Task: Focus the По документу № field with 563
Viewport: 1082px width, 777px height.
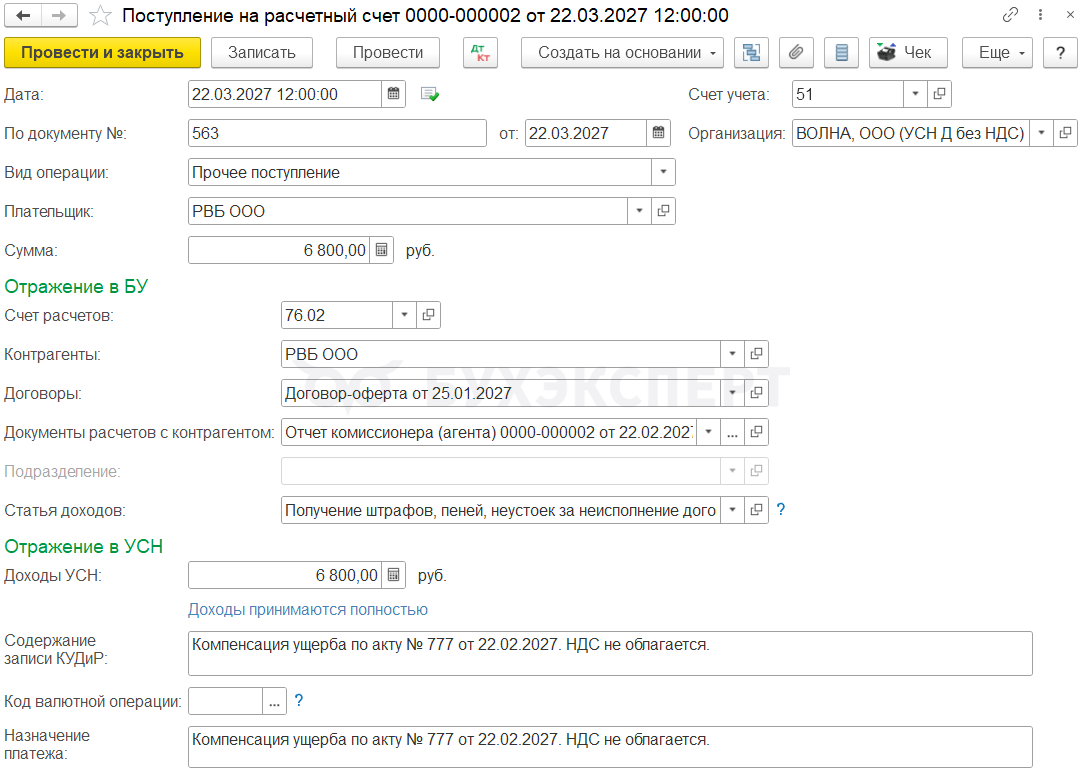Action: click(x=337, y=133)
